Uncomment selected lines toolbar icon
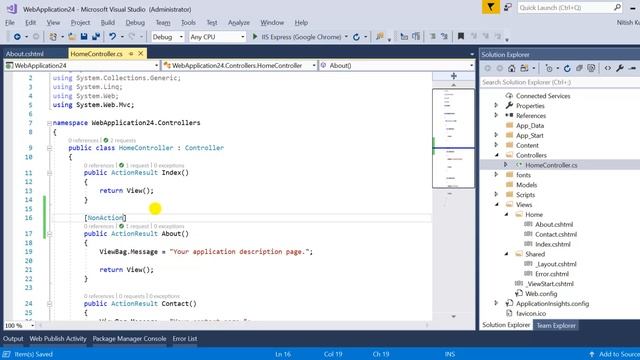Viewport: 640px width, 360px height. tap(444, 37)
